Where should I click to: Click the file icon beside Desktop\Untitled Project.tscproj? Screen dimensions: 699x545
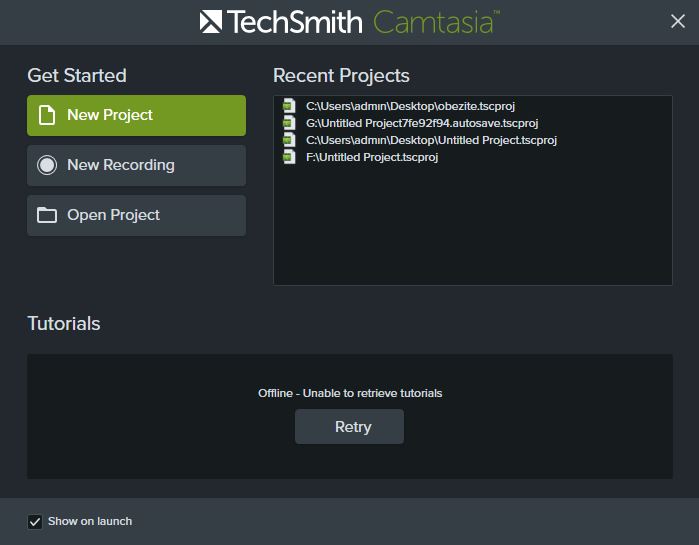tap(289, 139)
